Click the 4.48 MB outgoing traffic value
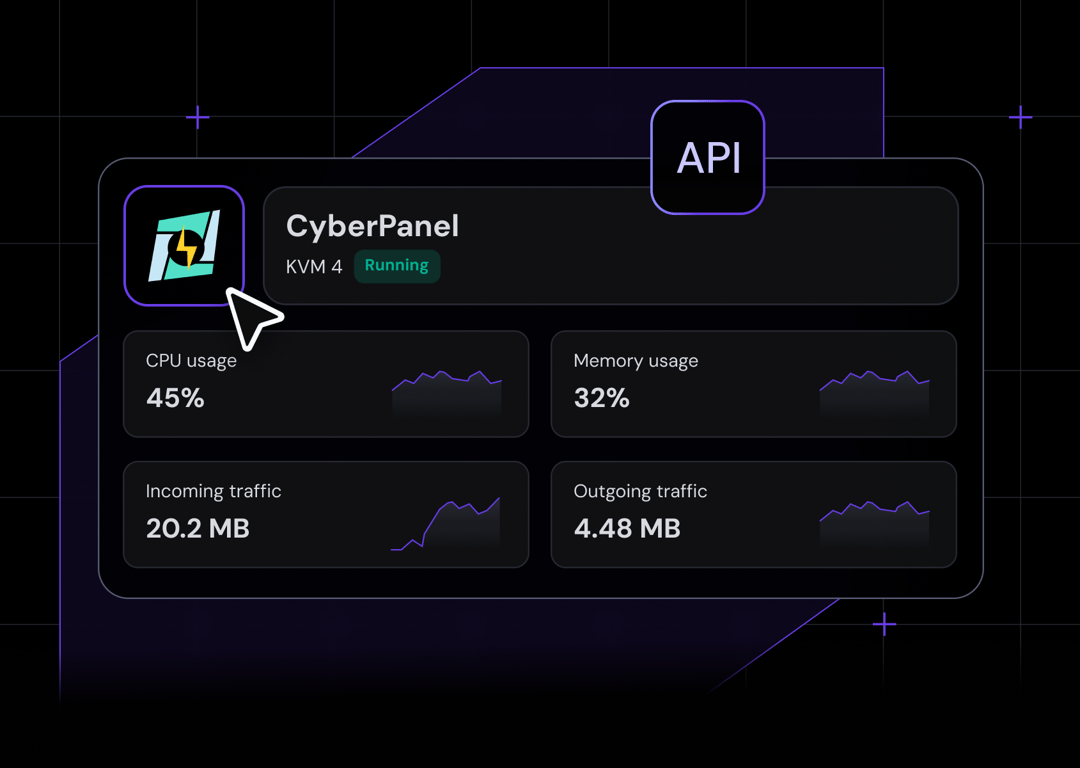This screenshot has width=1080, height=768. [627, 528]
